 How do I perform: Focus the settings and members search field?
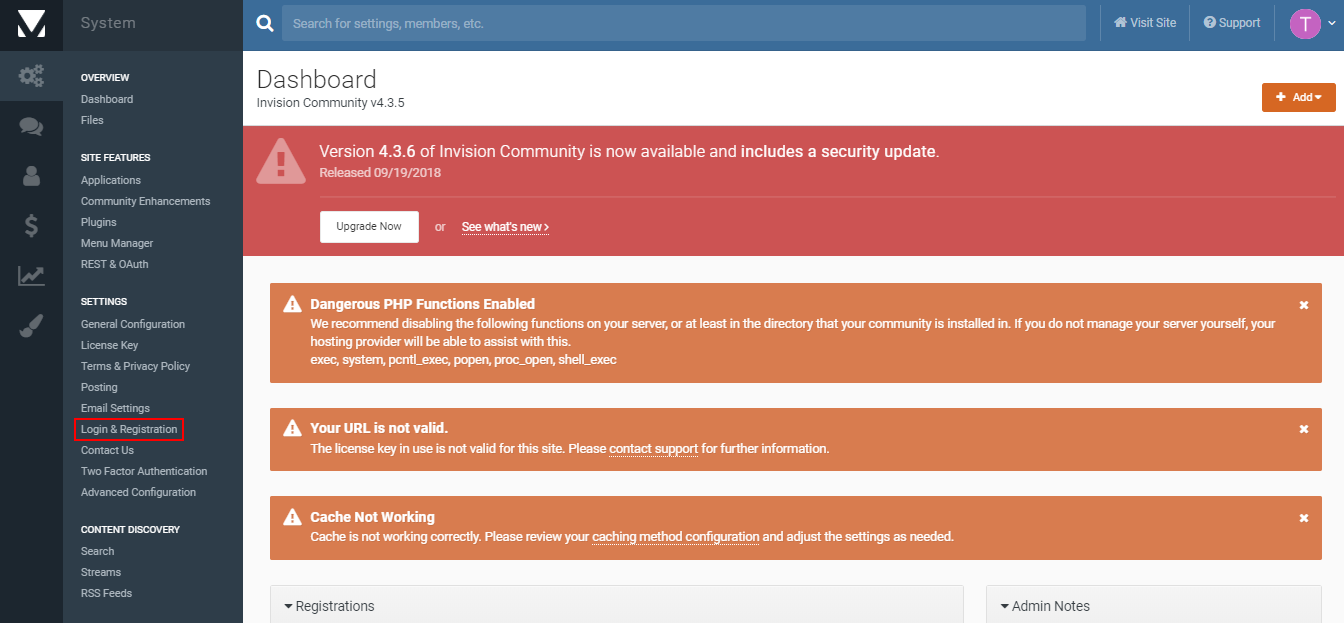tap(683, 23)
